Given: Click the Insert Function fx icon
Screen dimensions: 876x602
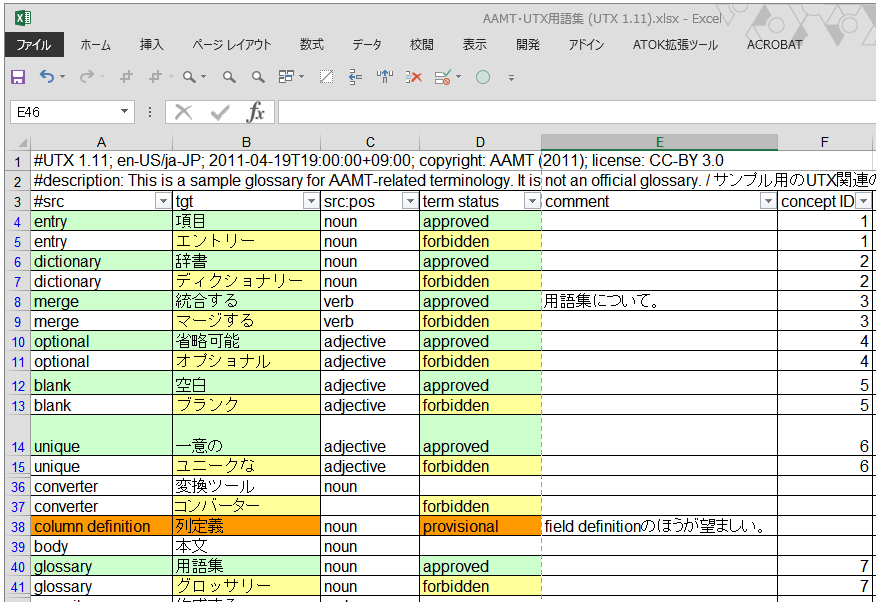Looking at the screenshot, I should click(256, 112).
